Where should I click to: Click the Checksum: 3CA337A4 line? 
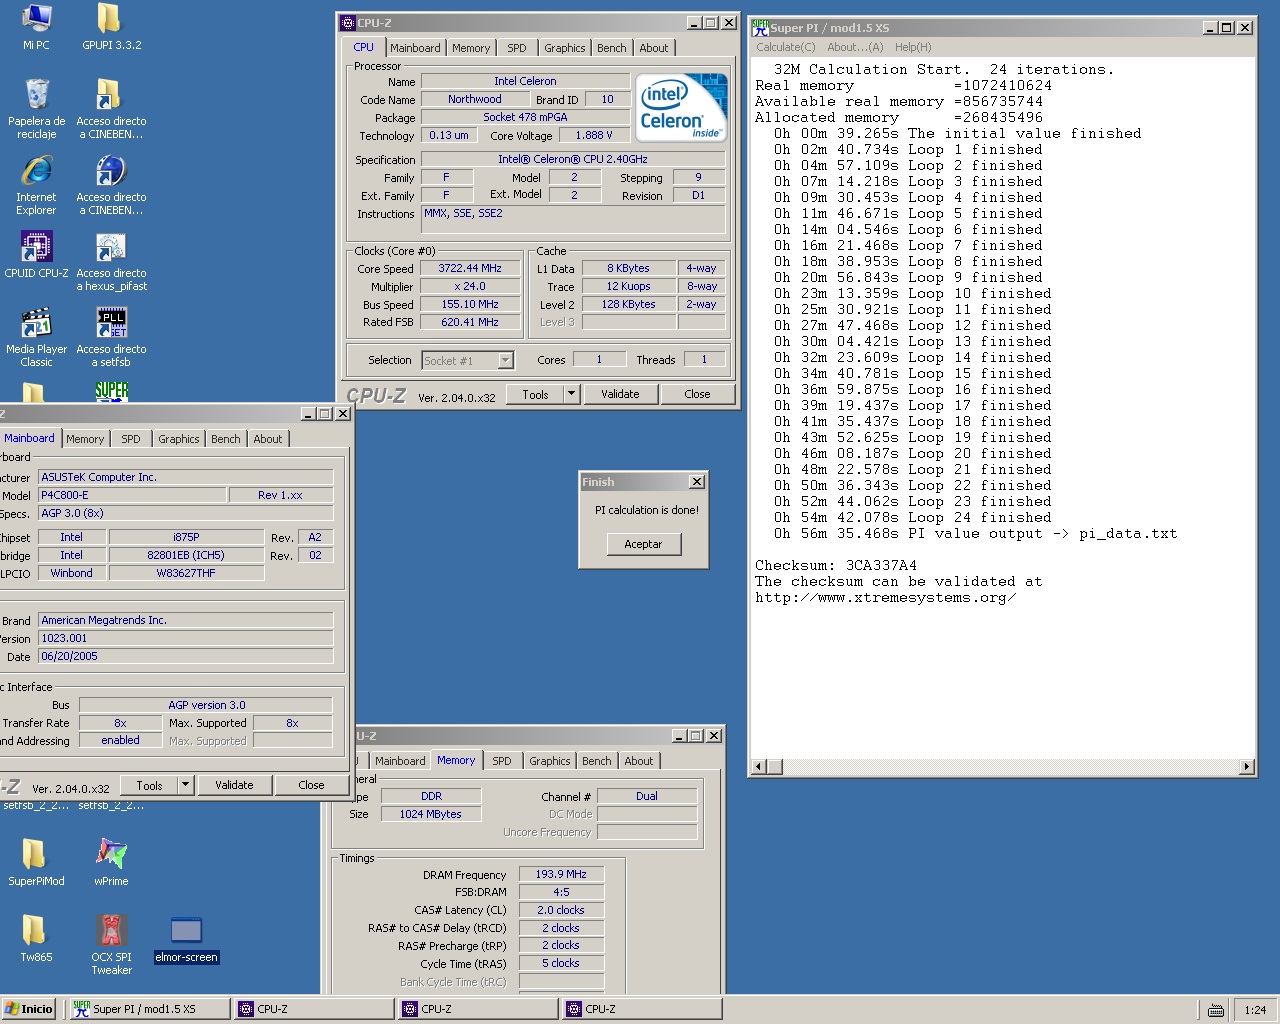836,565
